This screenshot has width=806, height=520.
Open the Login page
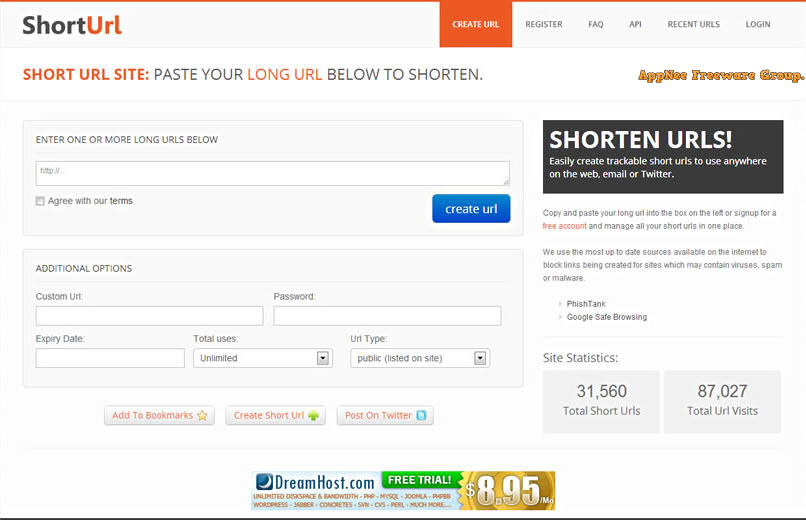(758, 24)
